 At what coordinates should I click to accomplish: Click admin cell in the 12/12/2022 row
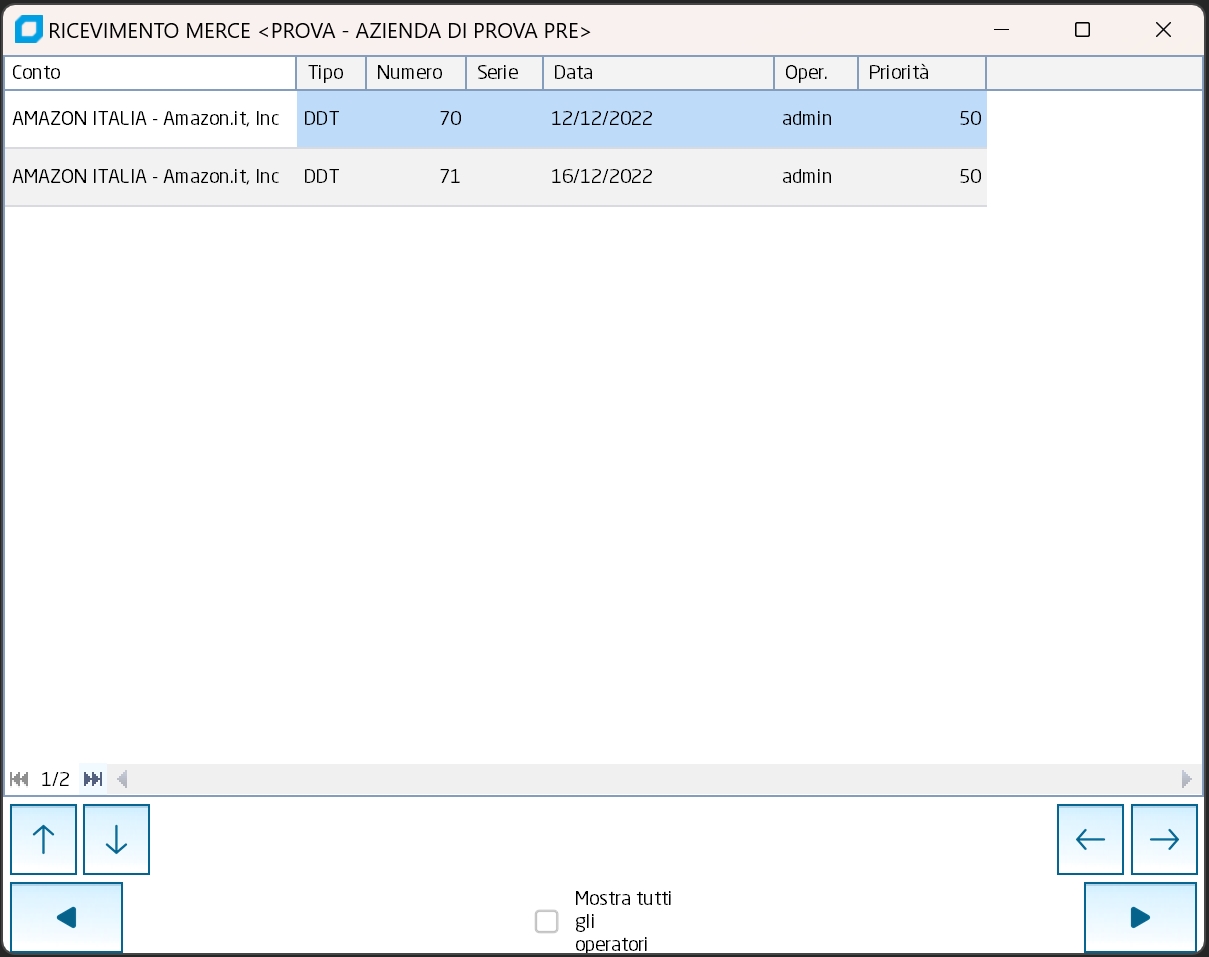(x=816, y=119)
